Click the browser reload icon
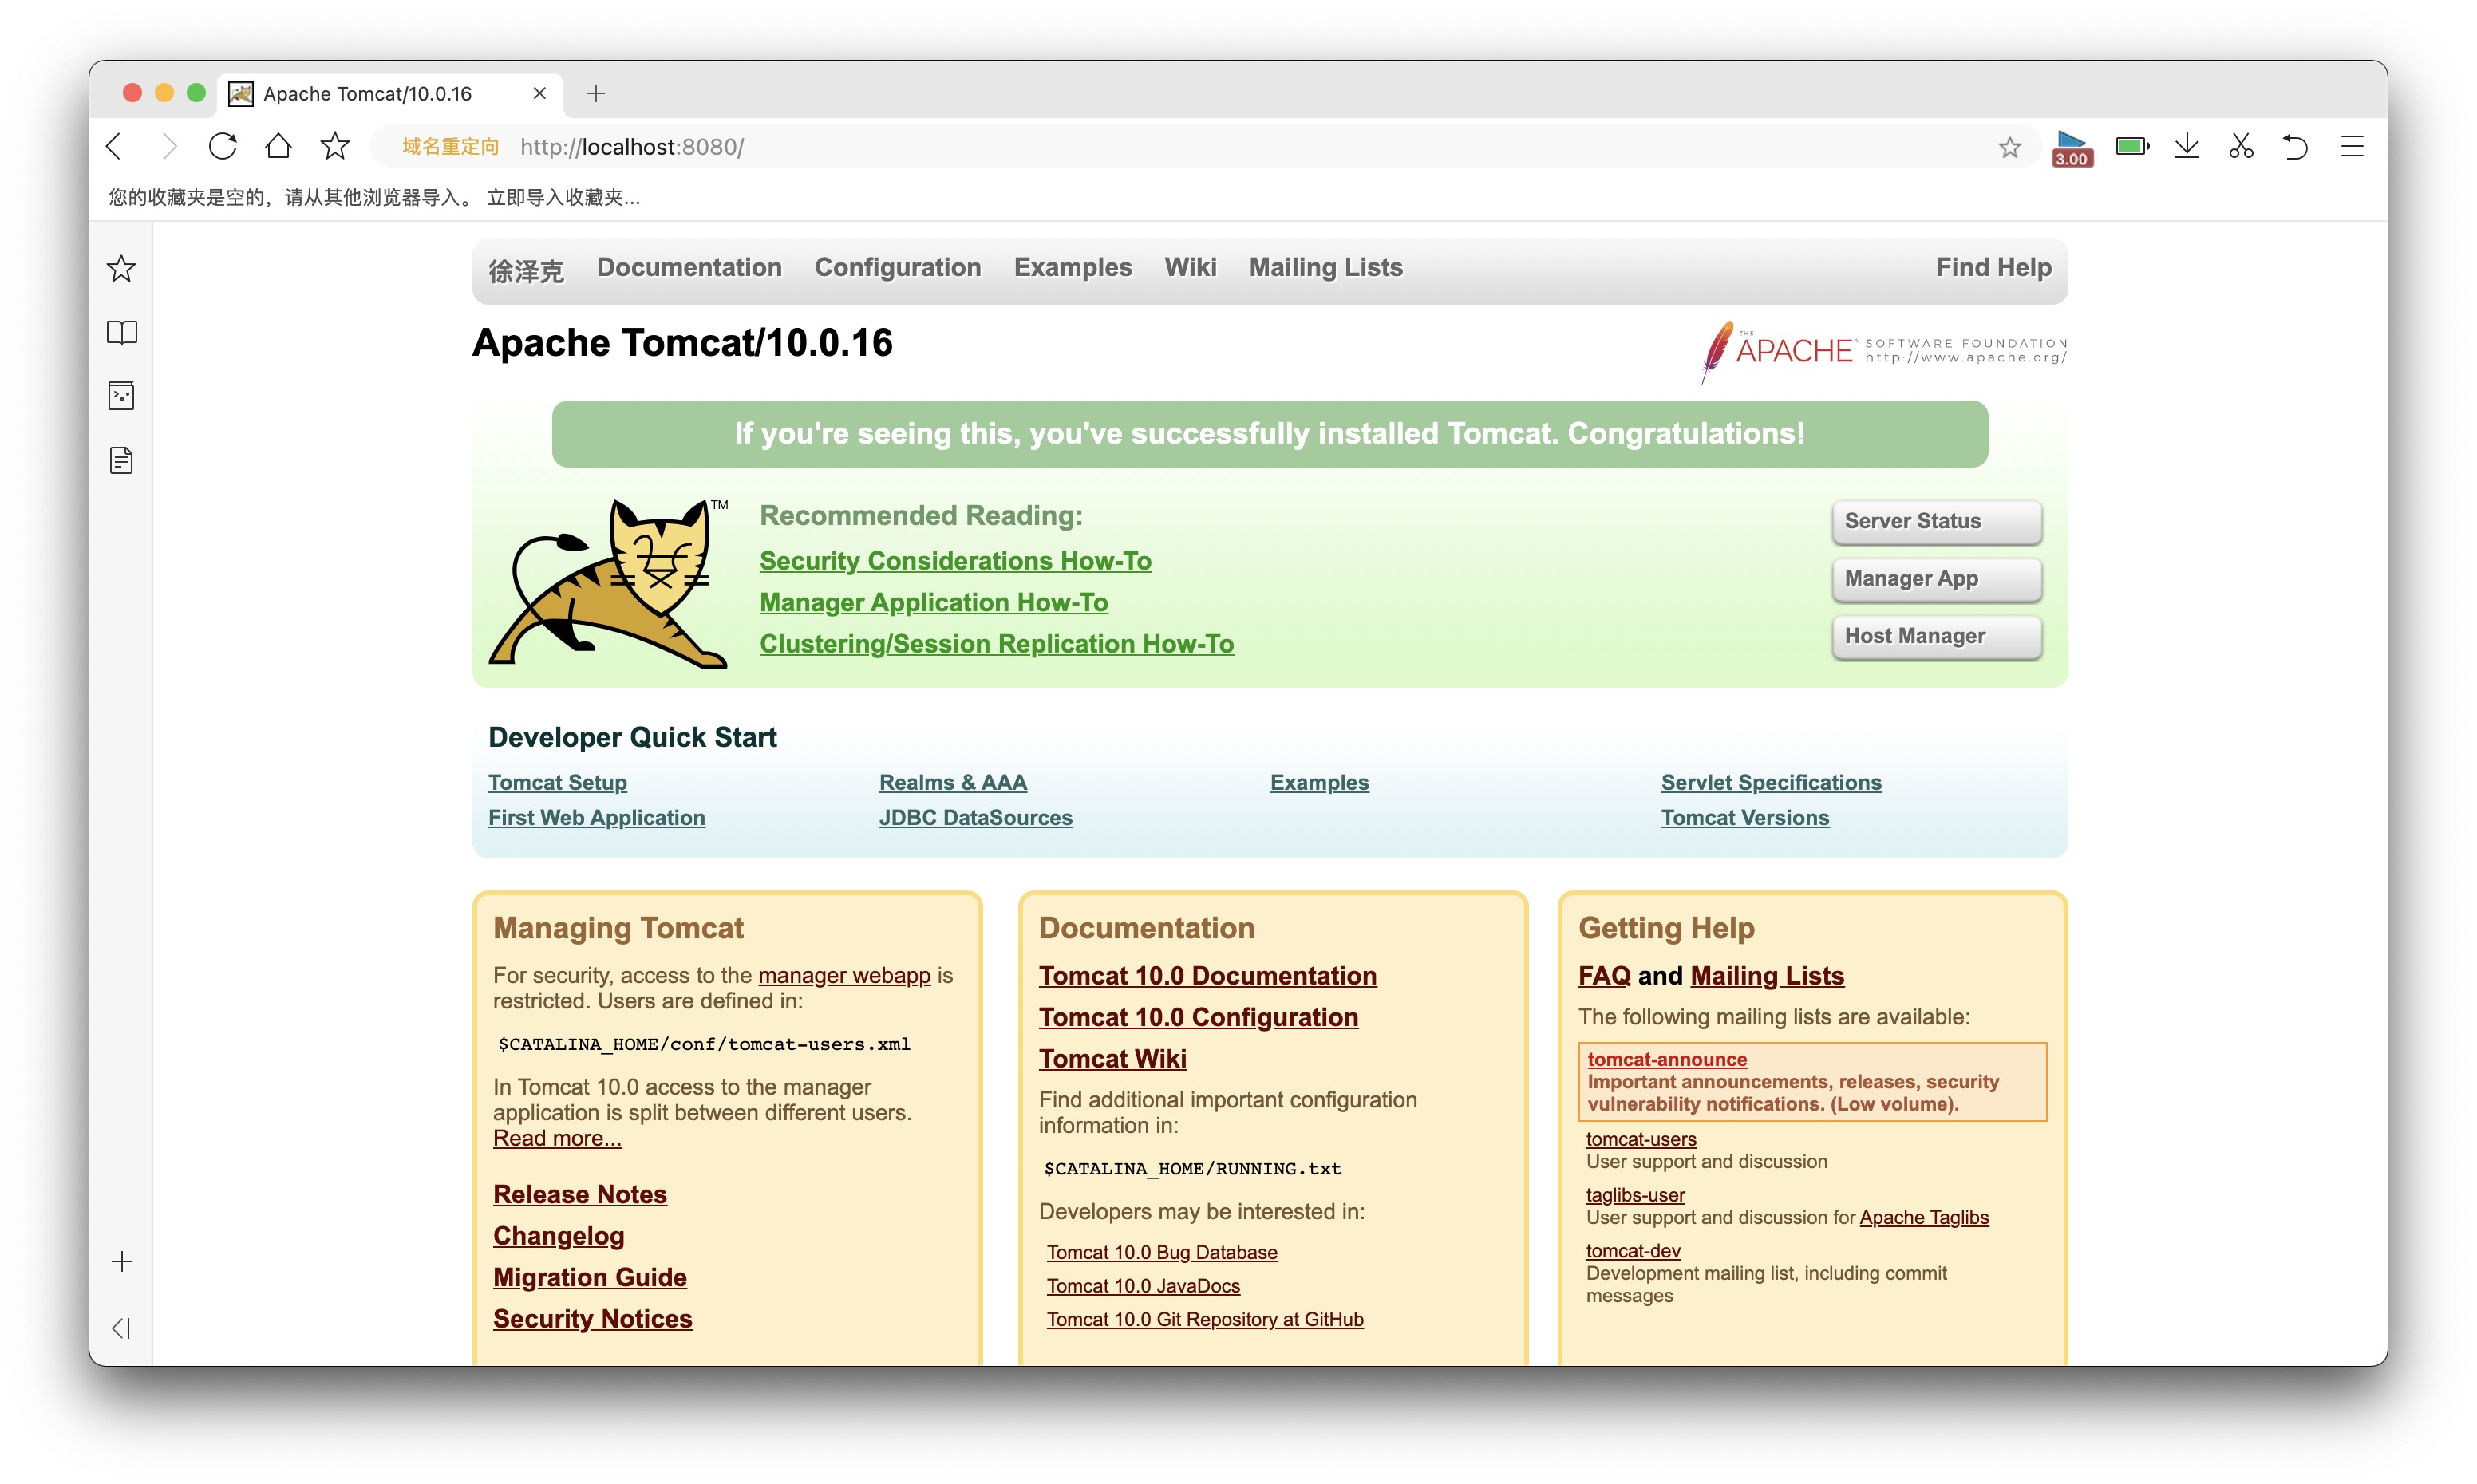Image resolution: width=2477 pixels, height=1484 pixels. click(x=222, y=147)
